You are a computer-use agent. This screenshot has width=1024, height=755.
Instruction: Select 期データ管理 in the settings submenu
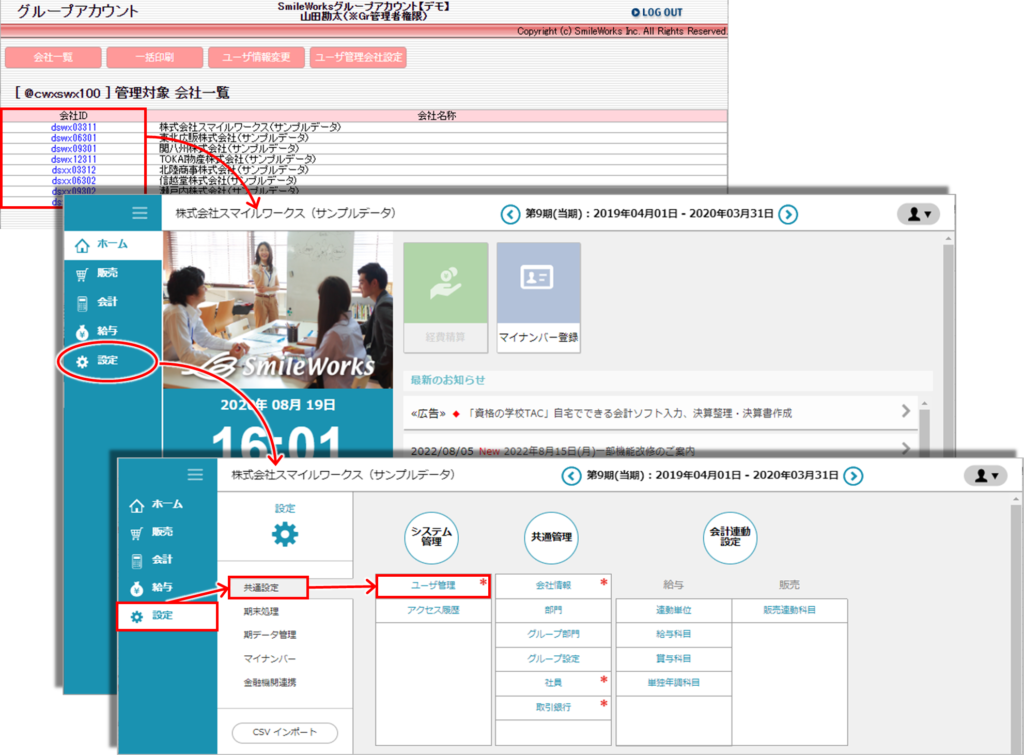(270, 635)
